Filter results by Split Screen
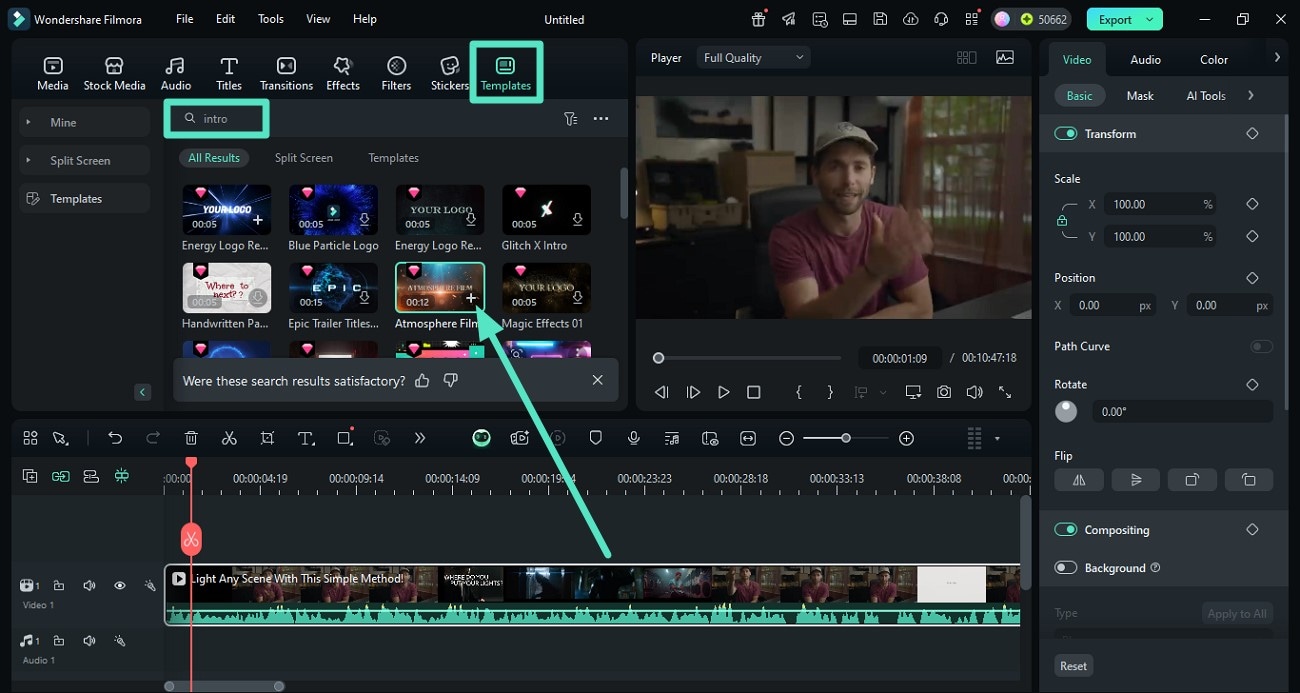This screenshot has width=1300, height=693. tap(304, 158)
